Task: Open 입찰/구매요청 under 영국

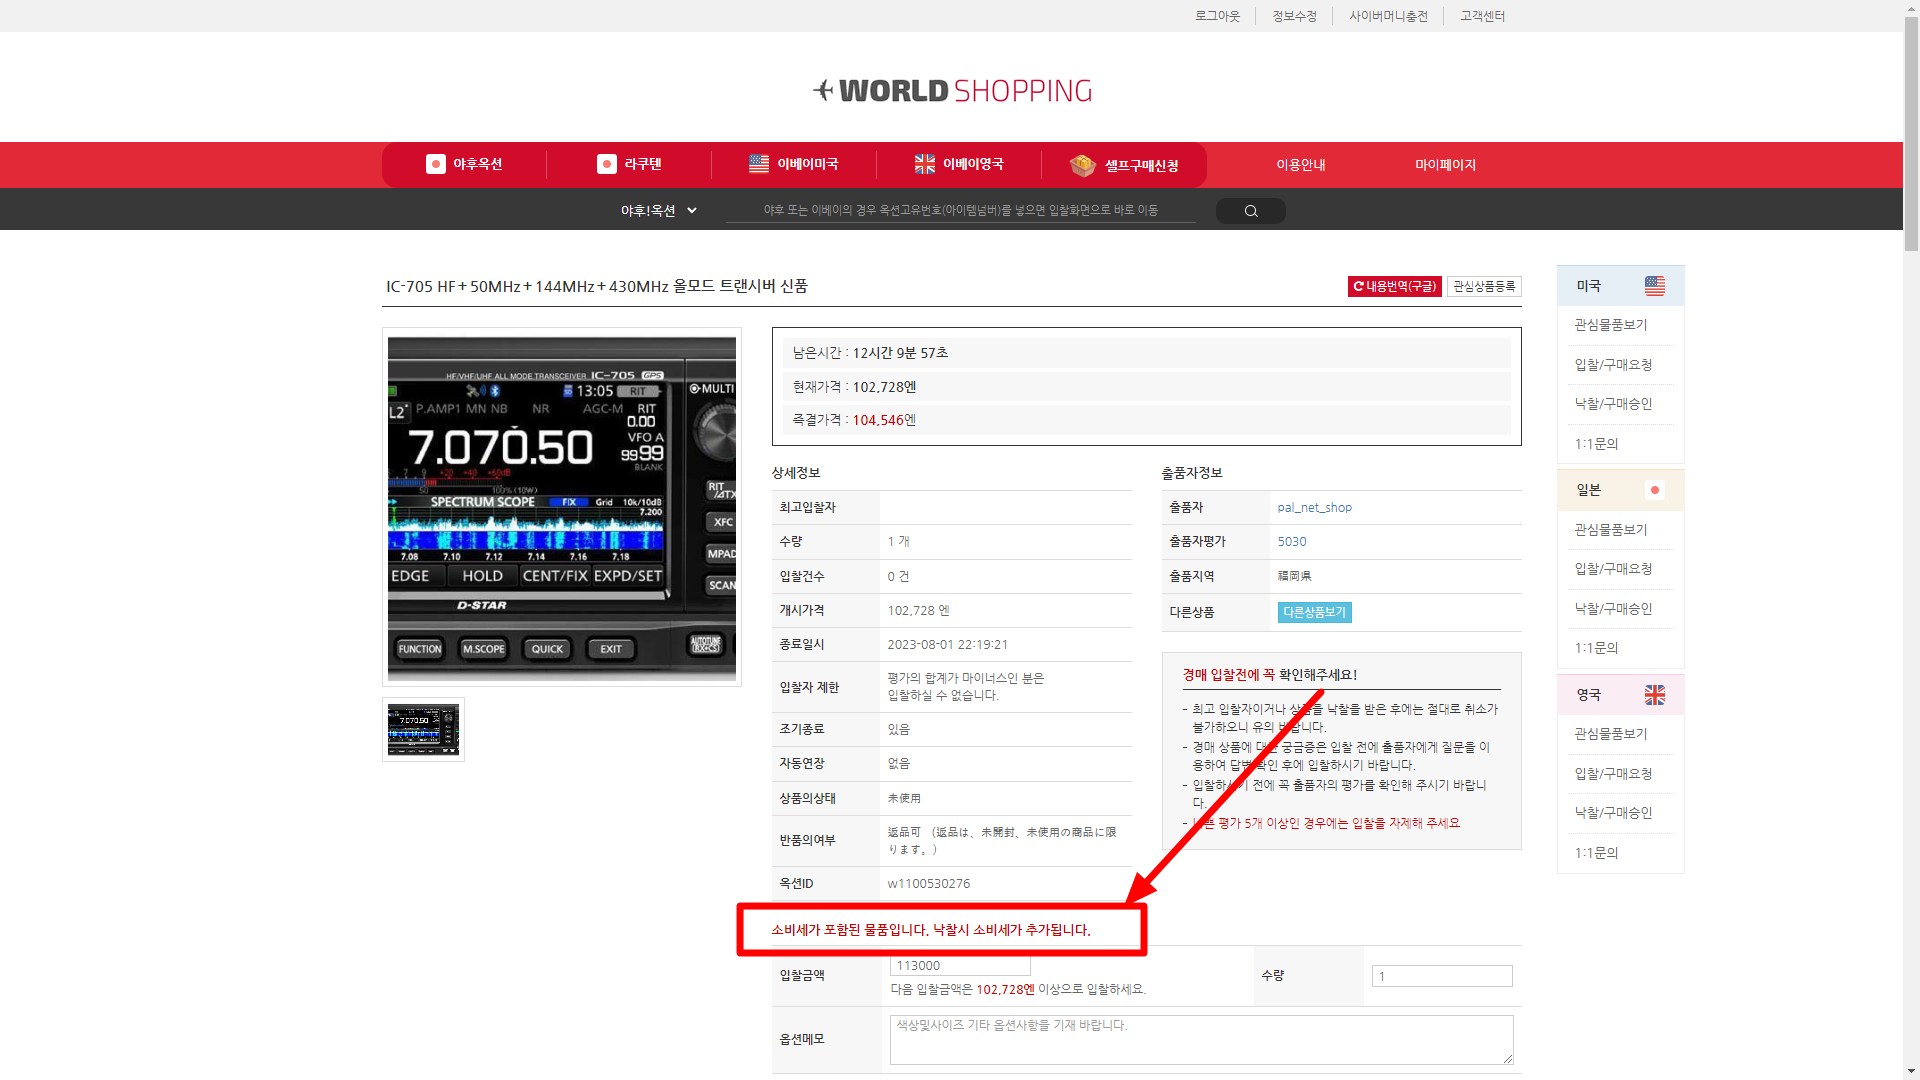Action: (1613, 774)
